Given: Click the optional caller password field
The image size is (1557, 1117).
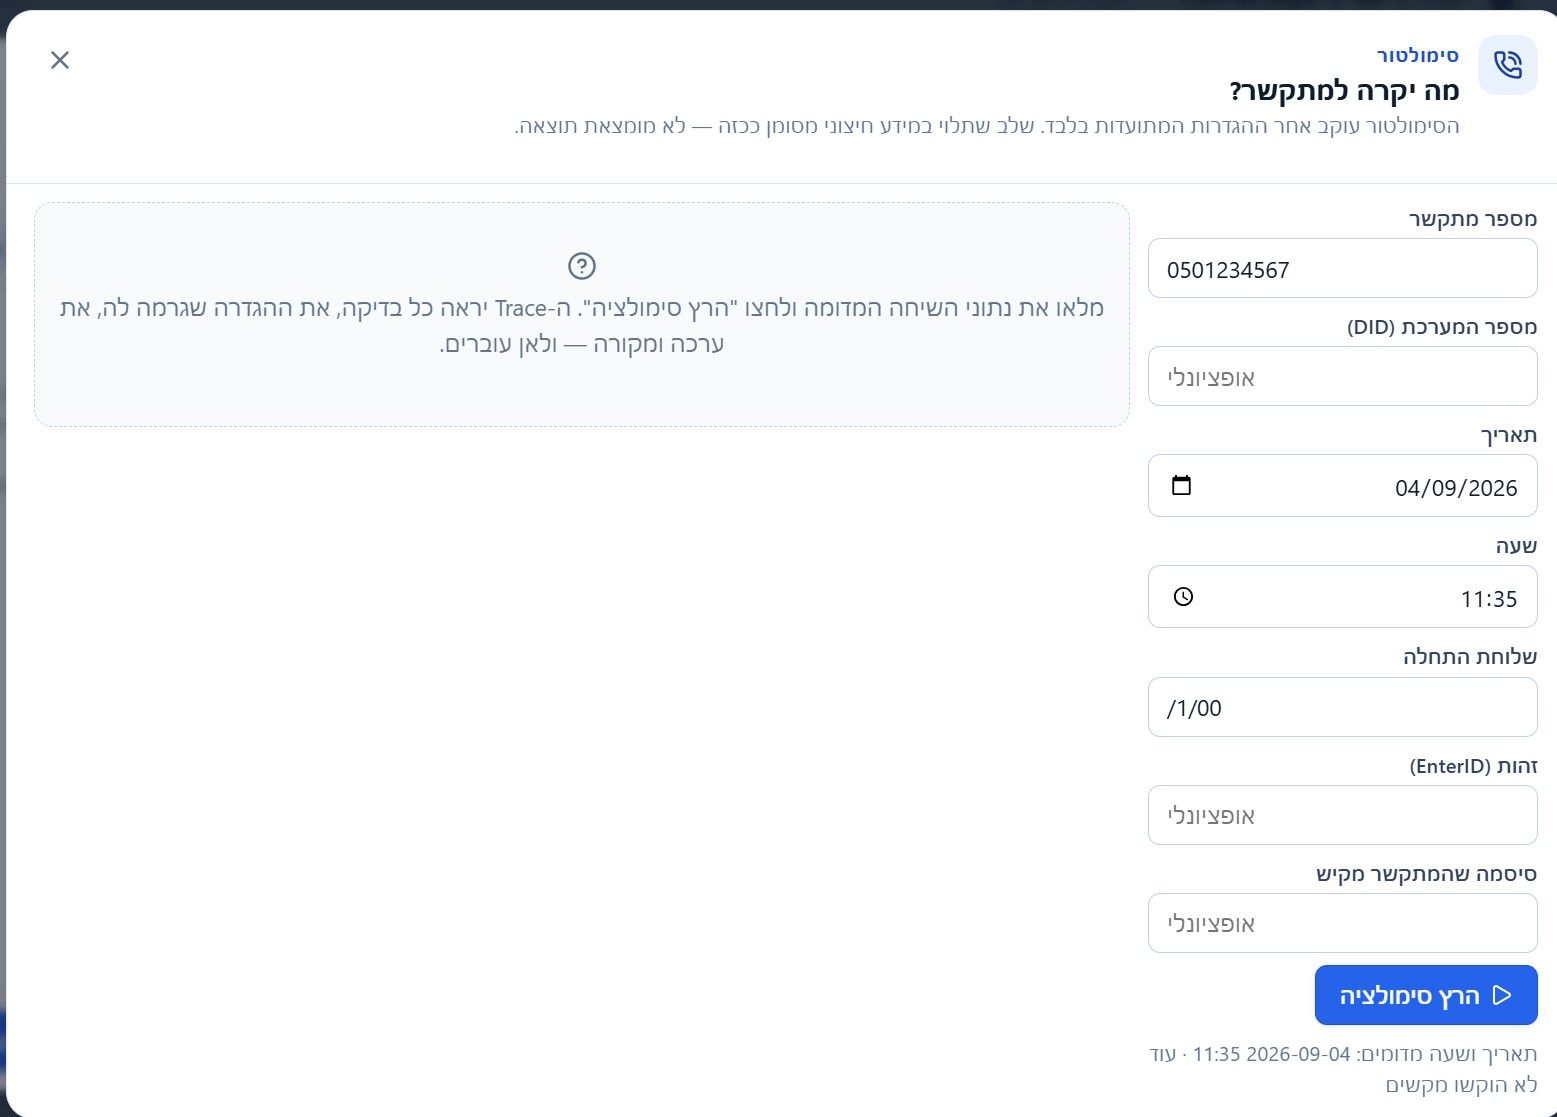Looking at the screenshot, I should (x=1342, y=923).
